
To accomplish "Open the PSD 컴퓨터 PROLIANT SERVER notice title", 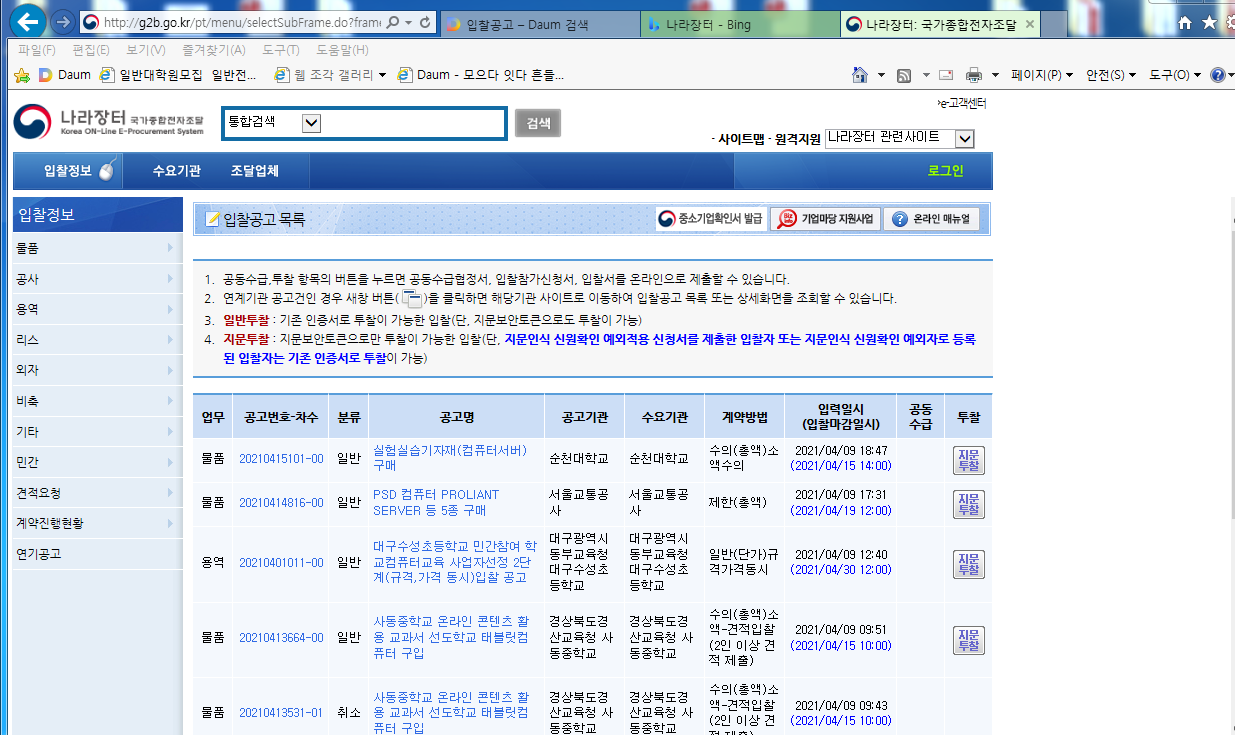I will (436, 502).
